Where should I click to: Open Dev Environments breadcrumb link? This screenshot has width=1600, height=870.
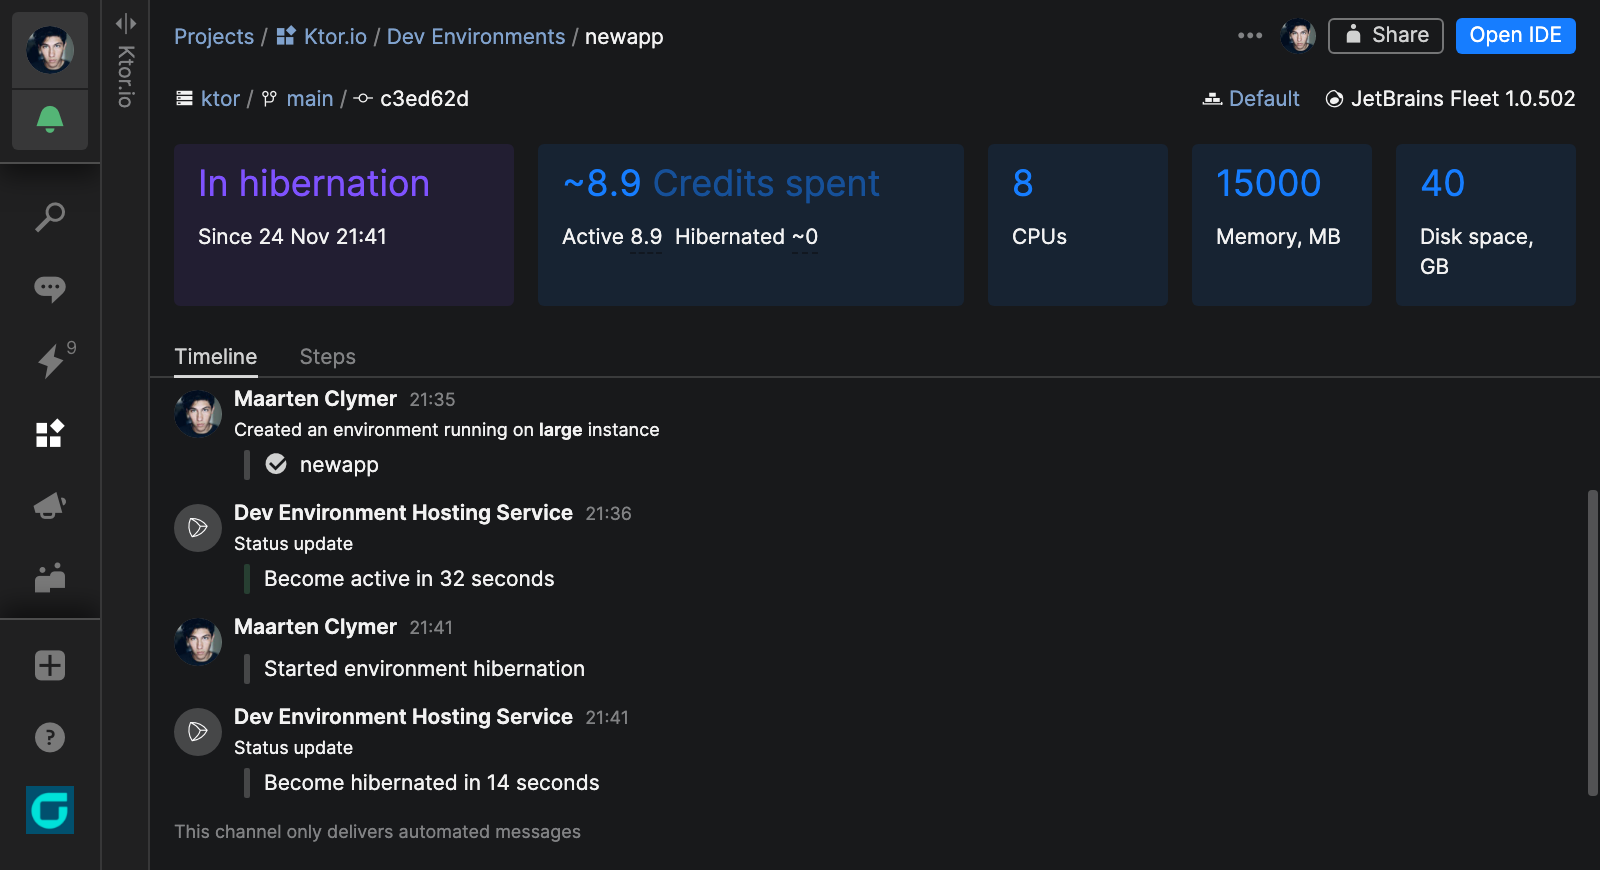[x=476, y=37]
